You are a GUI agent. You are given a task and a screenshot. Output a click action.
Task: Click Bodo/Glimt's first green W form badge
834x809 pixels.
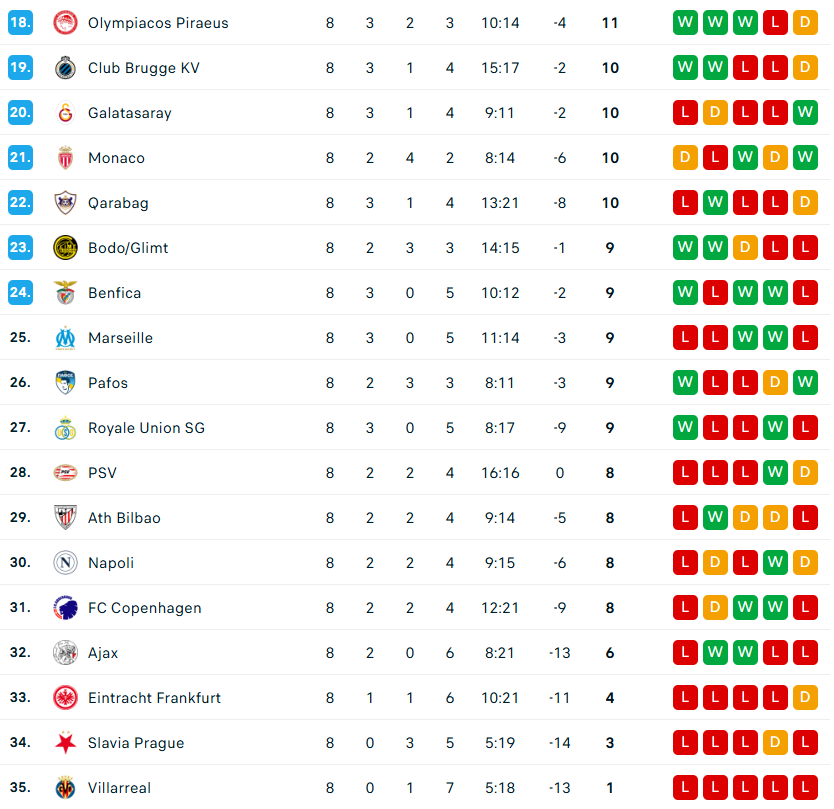685,248
